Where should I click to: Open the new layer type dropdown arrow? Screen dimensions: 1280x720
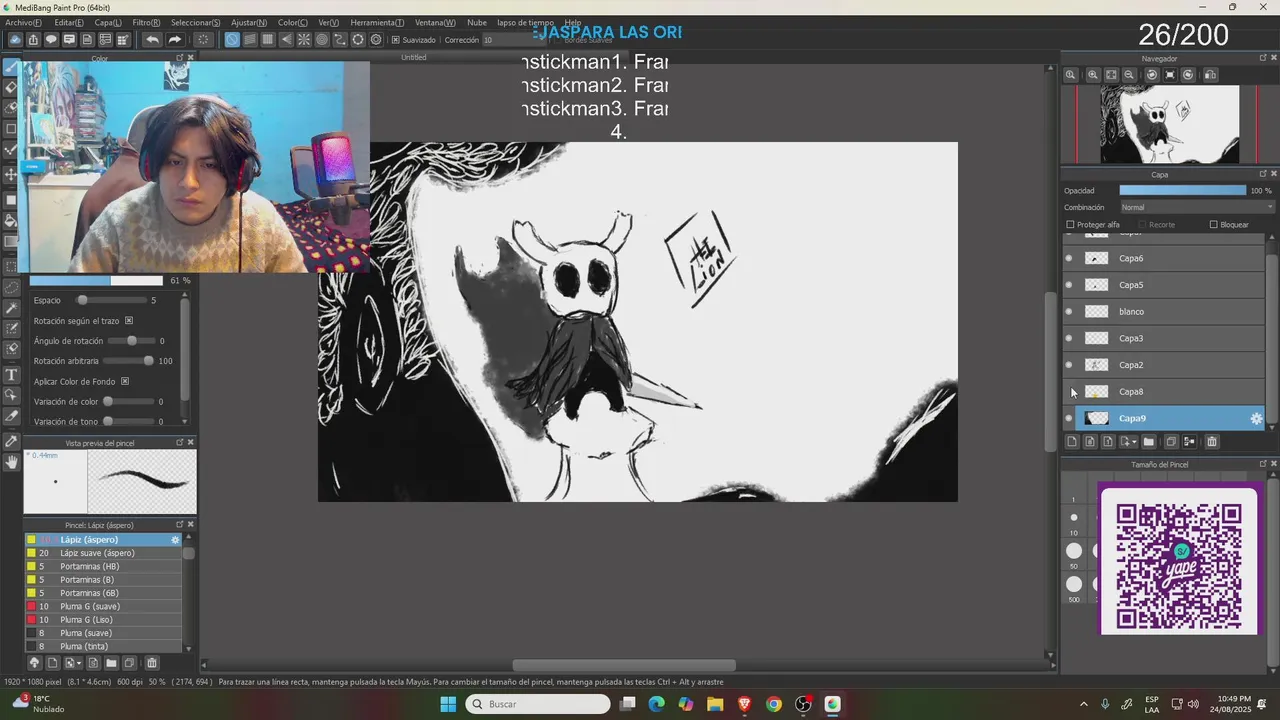tap(1134, 442)
